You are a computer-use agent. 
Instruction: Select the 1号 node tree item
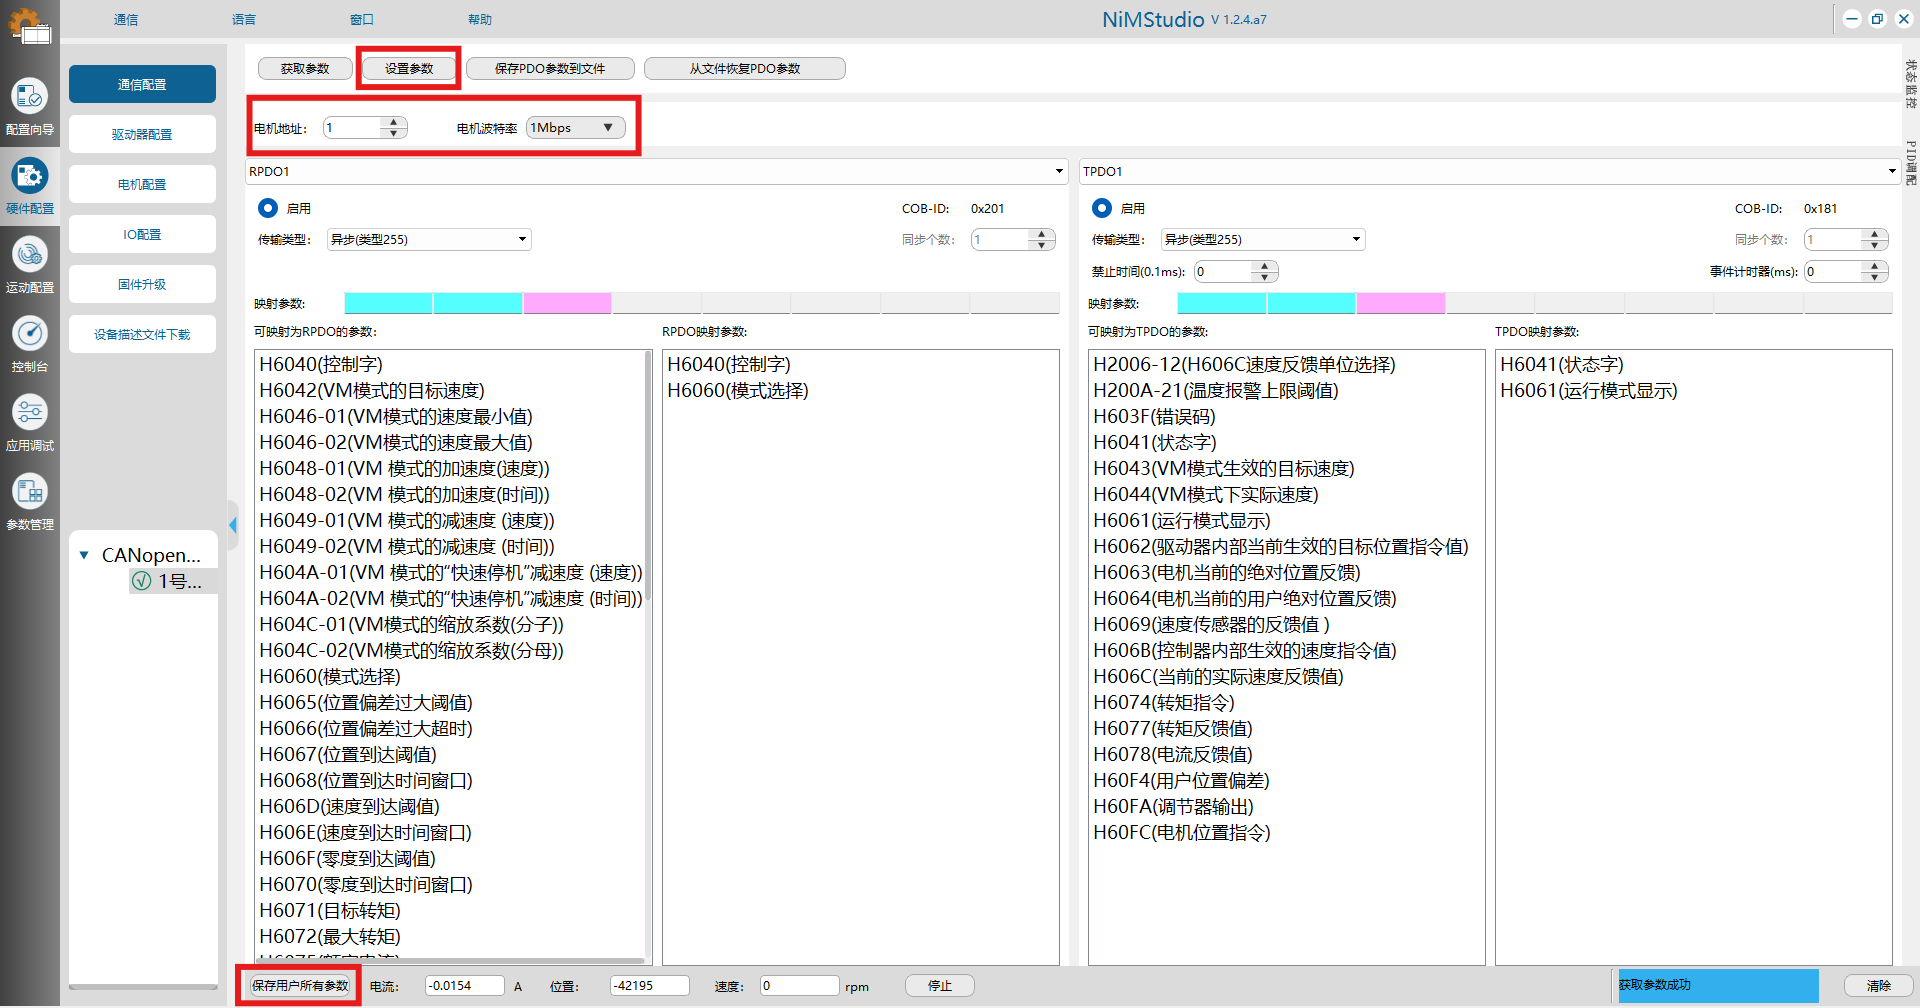[x=172, y=581]
